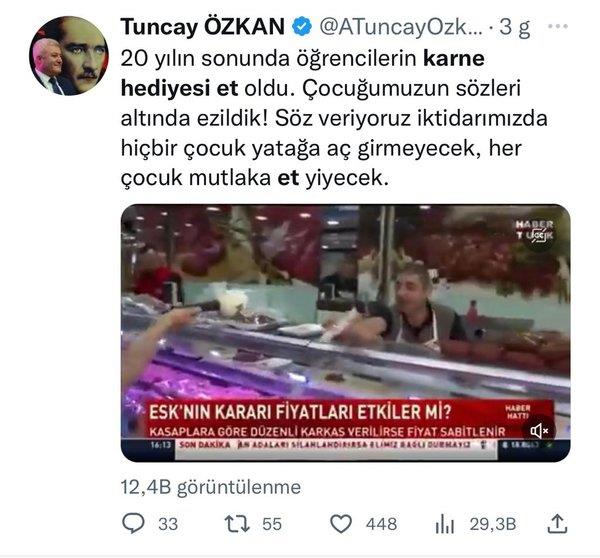
Task: Play the embedded butcher shop video
Action: (346, 333)
